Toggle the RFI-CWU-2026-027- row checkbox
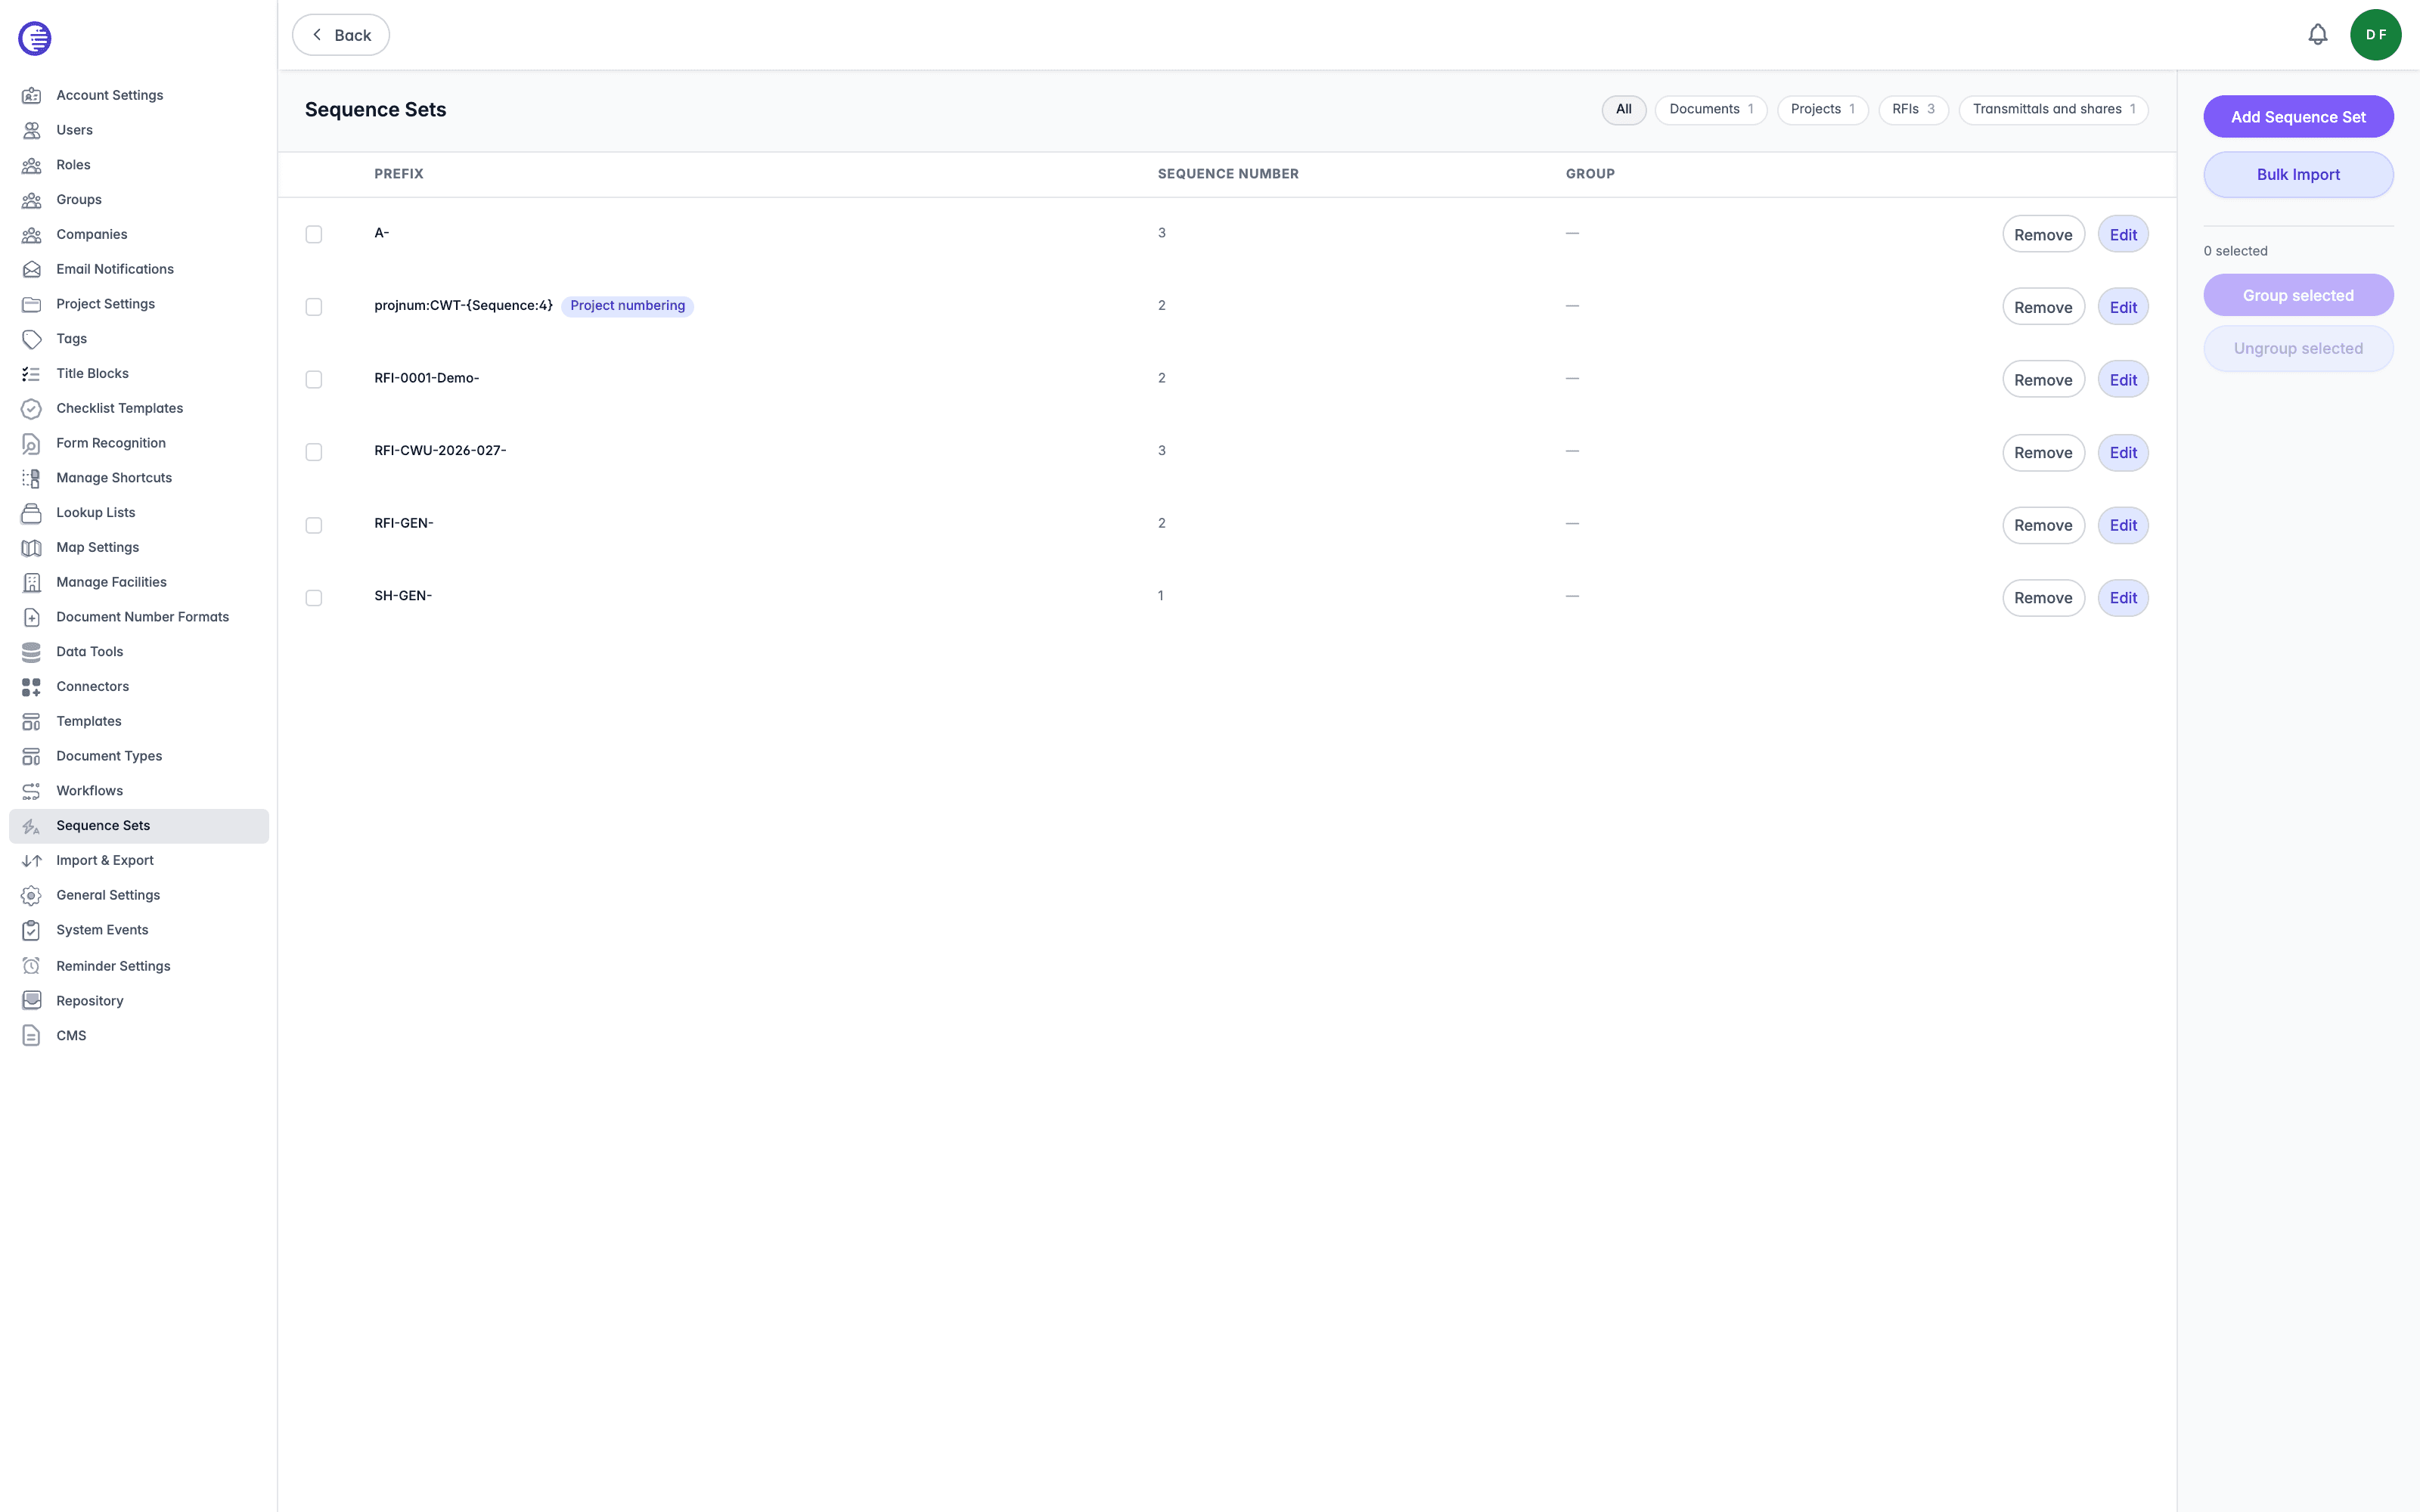The image size is (2420, 1512). tap(314, 452)
